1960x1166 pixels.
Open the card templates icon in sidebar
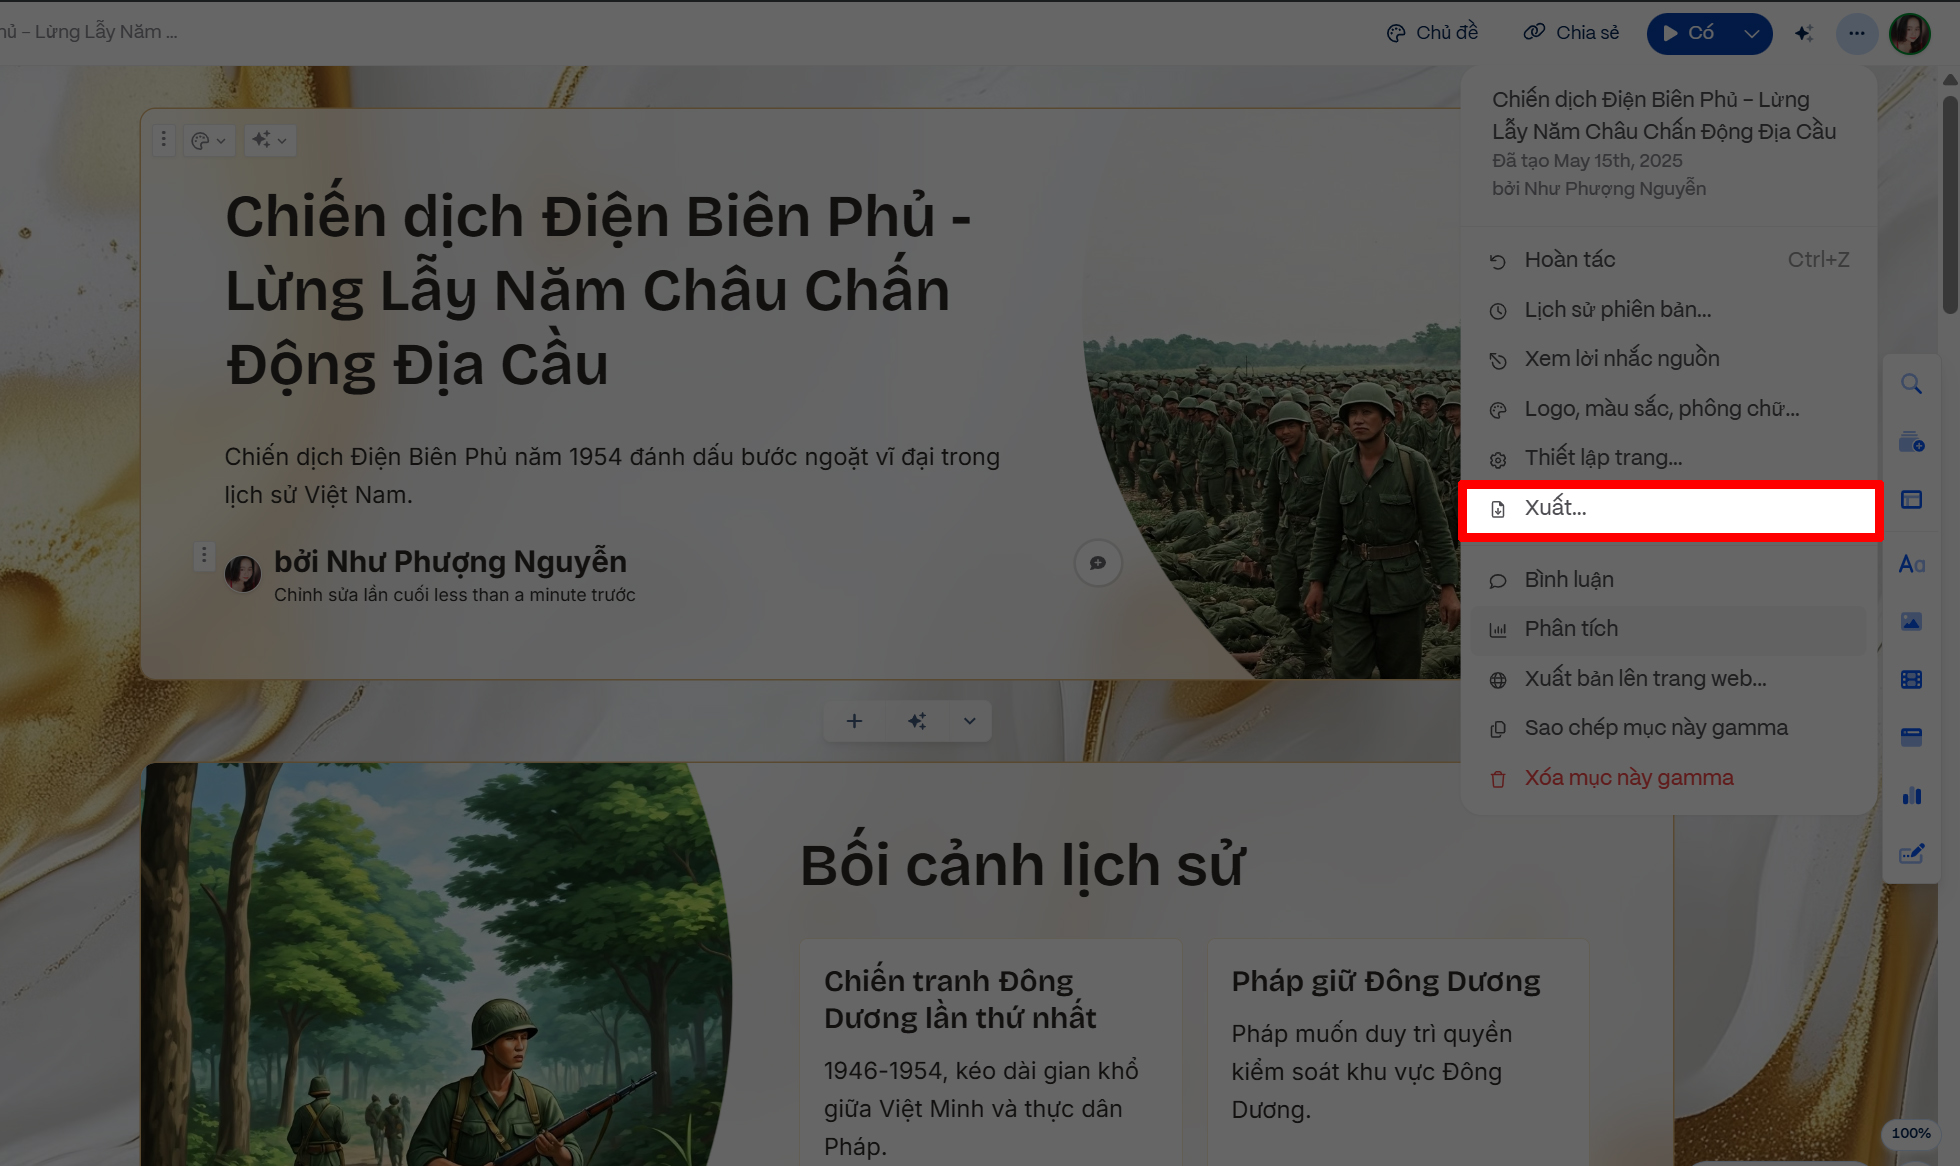[x=1911, y=442]
